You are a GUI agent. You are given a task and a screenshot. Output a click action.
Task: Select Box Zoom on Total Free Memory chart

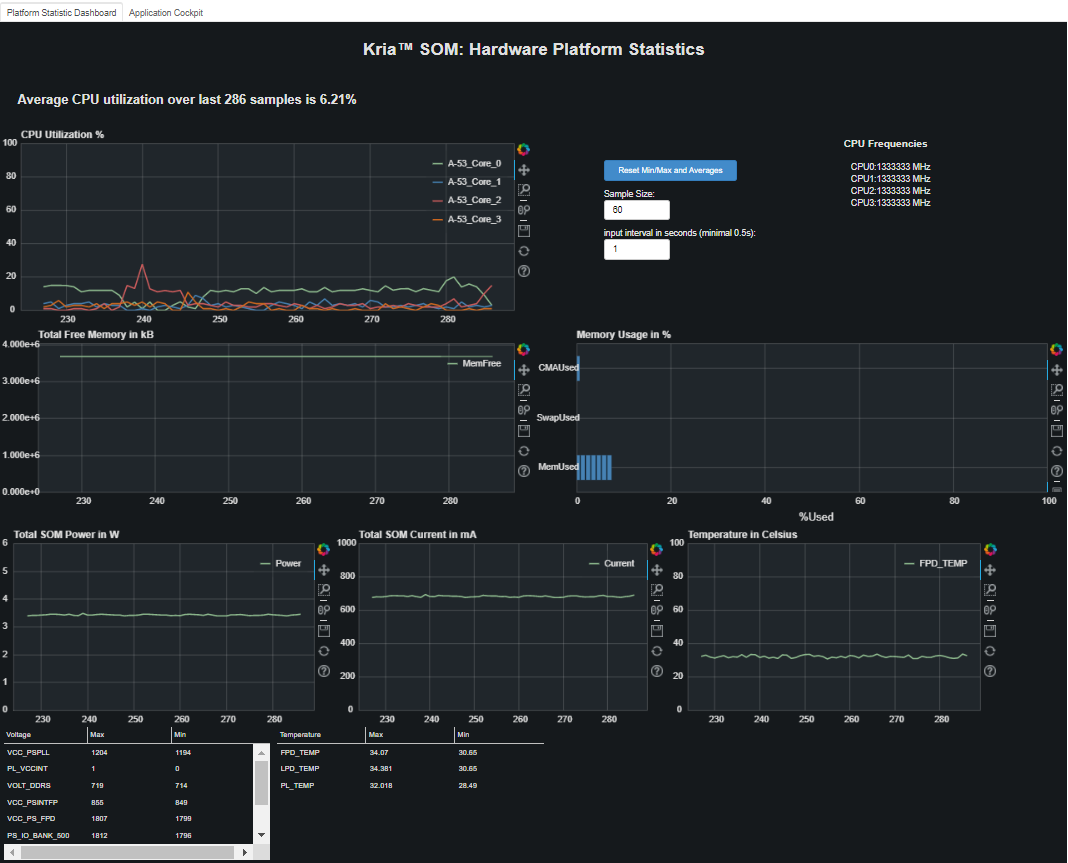tap(523, 390)
